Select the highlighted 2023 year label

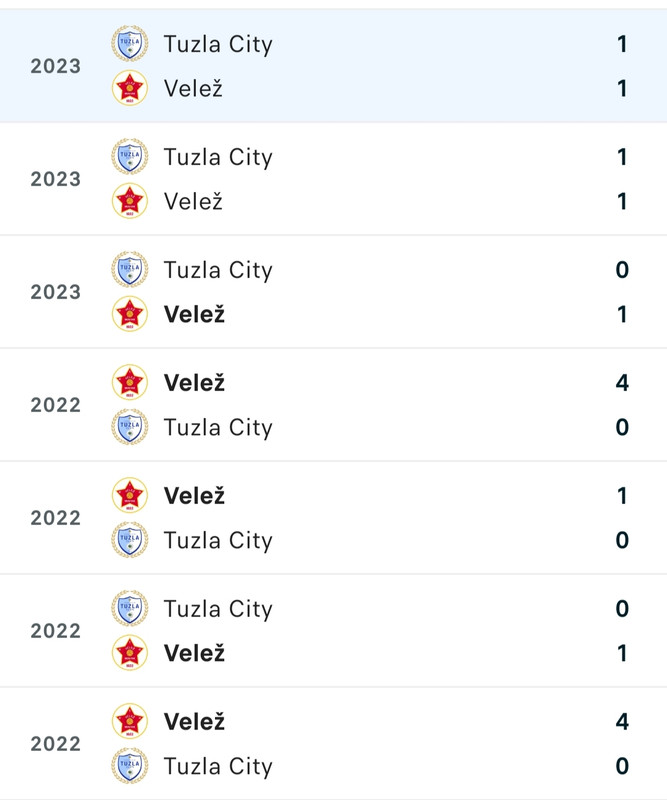tap(56, 66)
